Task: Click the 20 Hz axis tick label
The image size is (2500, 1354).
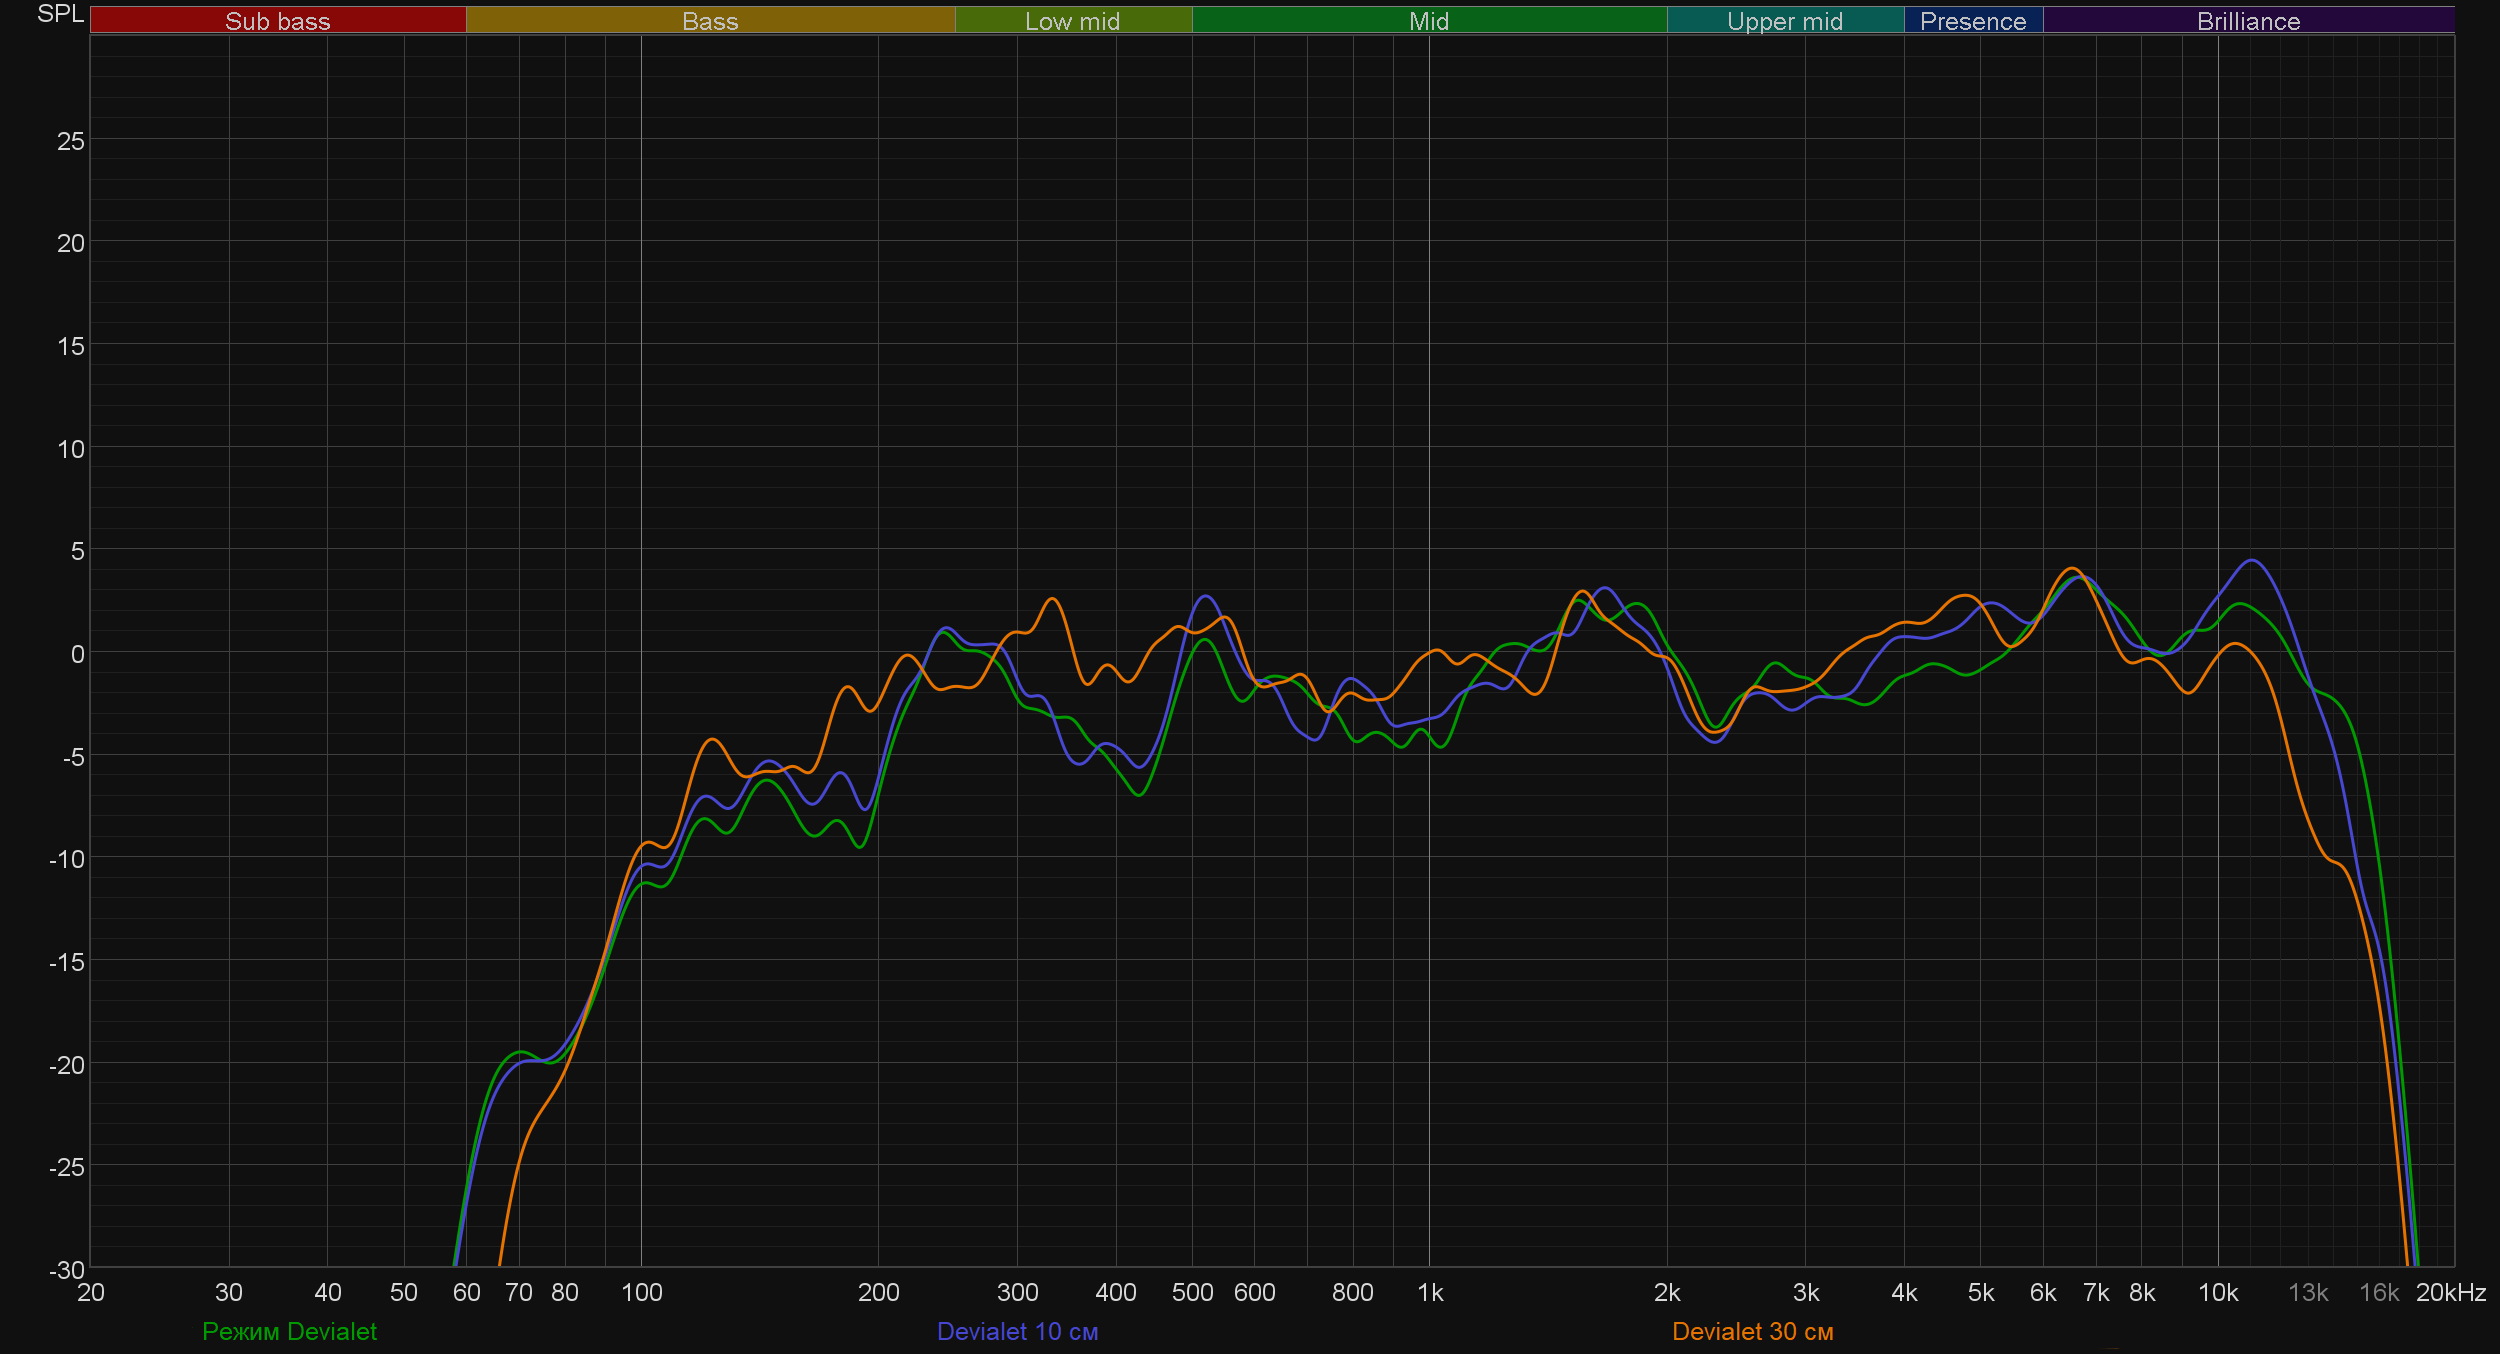Action: pos(91,1293)
